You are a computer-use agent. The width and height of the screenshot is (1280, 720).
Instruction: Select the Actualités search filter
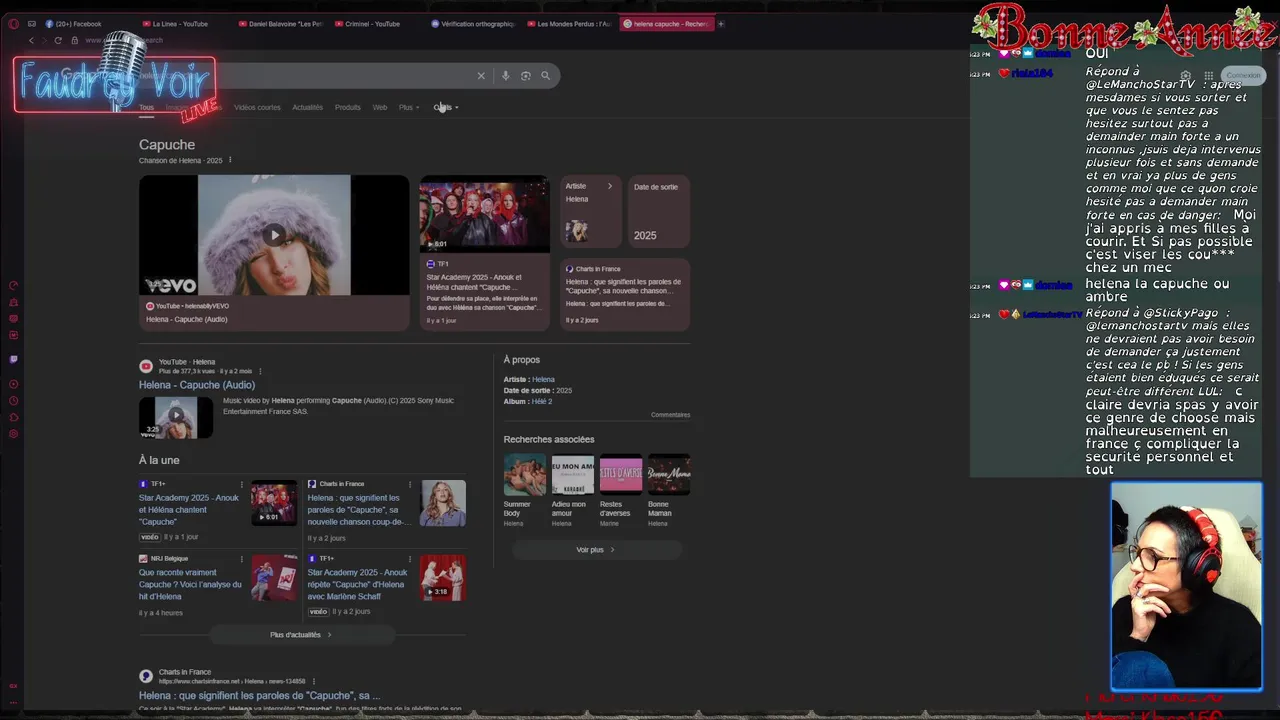307,107
